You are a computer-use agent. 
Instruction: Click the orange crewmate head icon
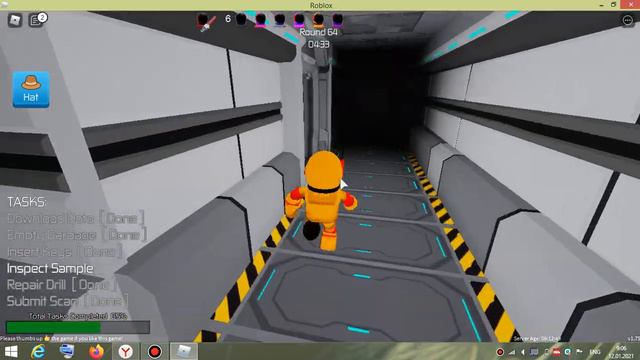coord(318,20)
